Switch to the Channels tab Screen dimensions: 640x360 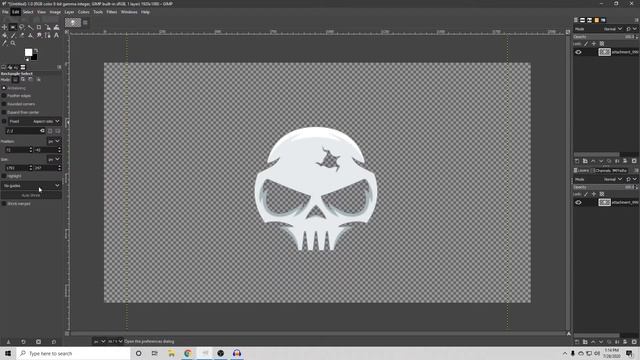(601, 170)
